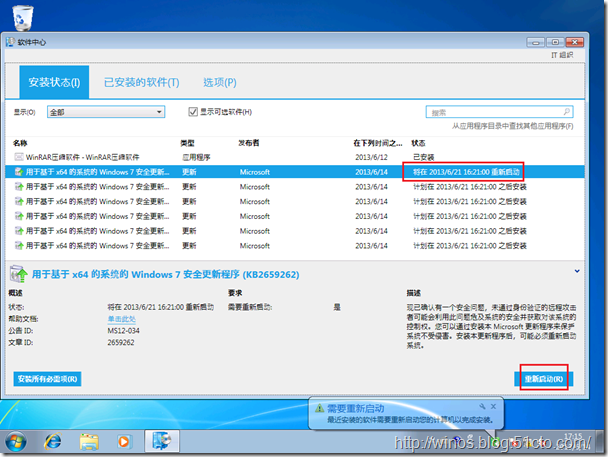Viewport: 608px width, 457px height.
Task: Open Windows Media Player from taskbar
Action: (x=124, y=441)
